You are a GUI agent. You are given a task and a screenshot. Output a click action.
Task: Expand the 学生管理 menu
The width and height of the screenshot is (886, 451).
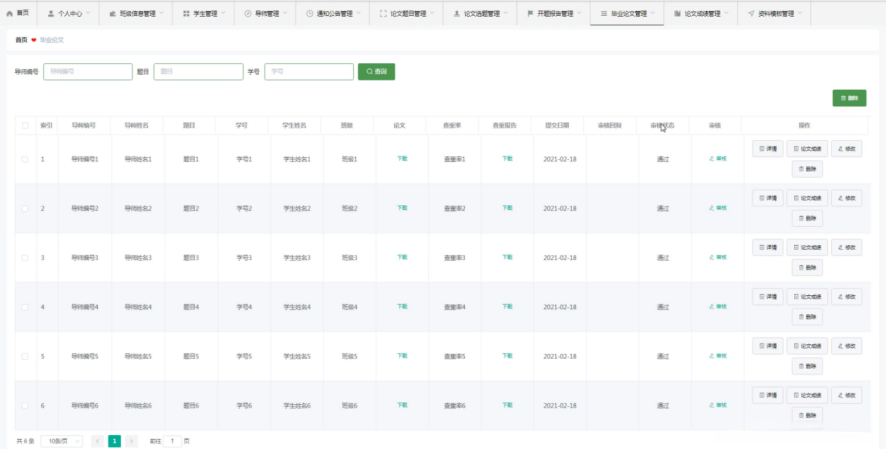(203, 13)
